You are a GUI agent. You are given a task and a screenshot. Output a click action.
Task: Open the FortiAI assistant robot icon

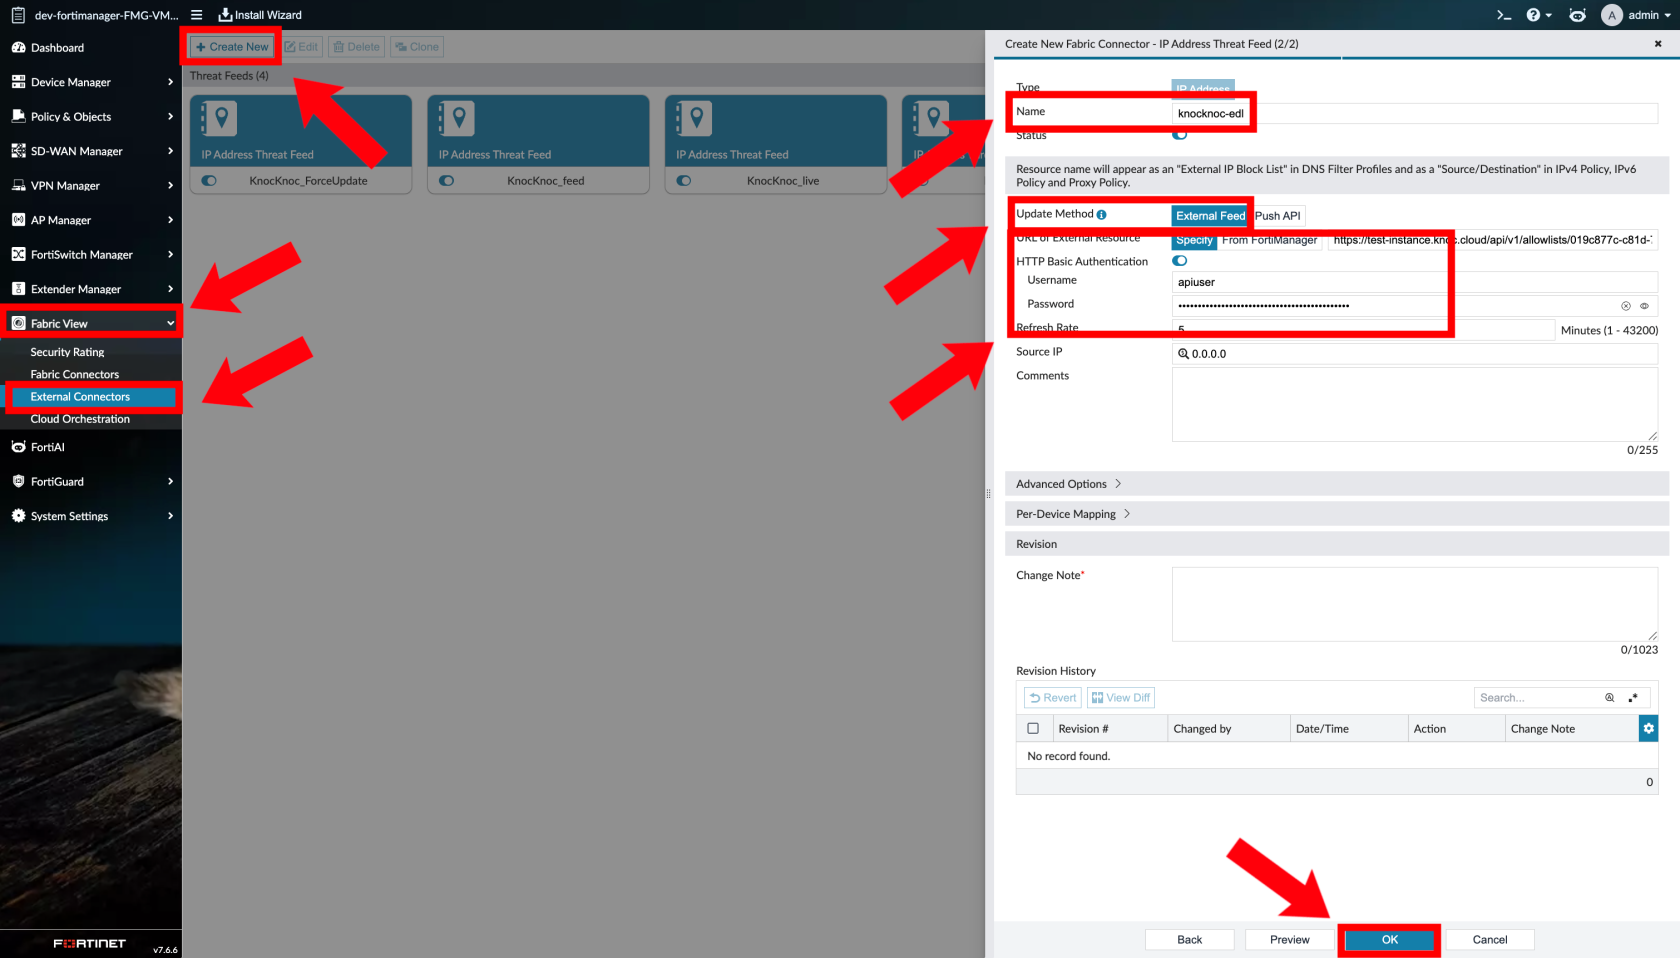(x=1577, y=15)
